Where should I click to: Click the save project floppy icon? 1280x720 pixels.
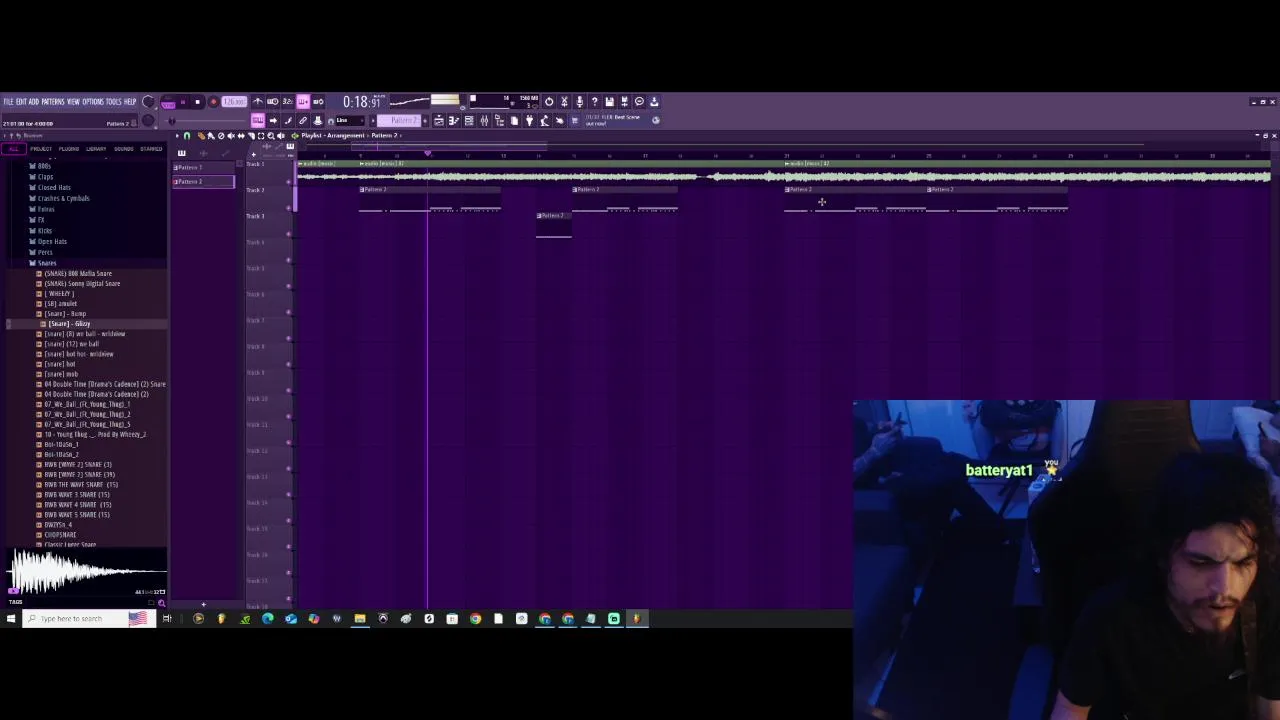click(609, 101)
